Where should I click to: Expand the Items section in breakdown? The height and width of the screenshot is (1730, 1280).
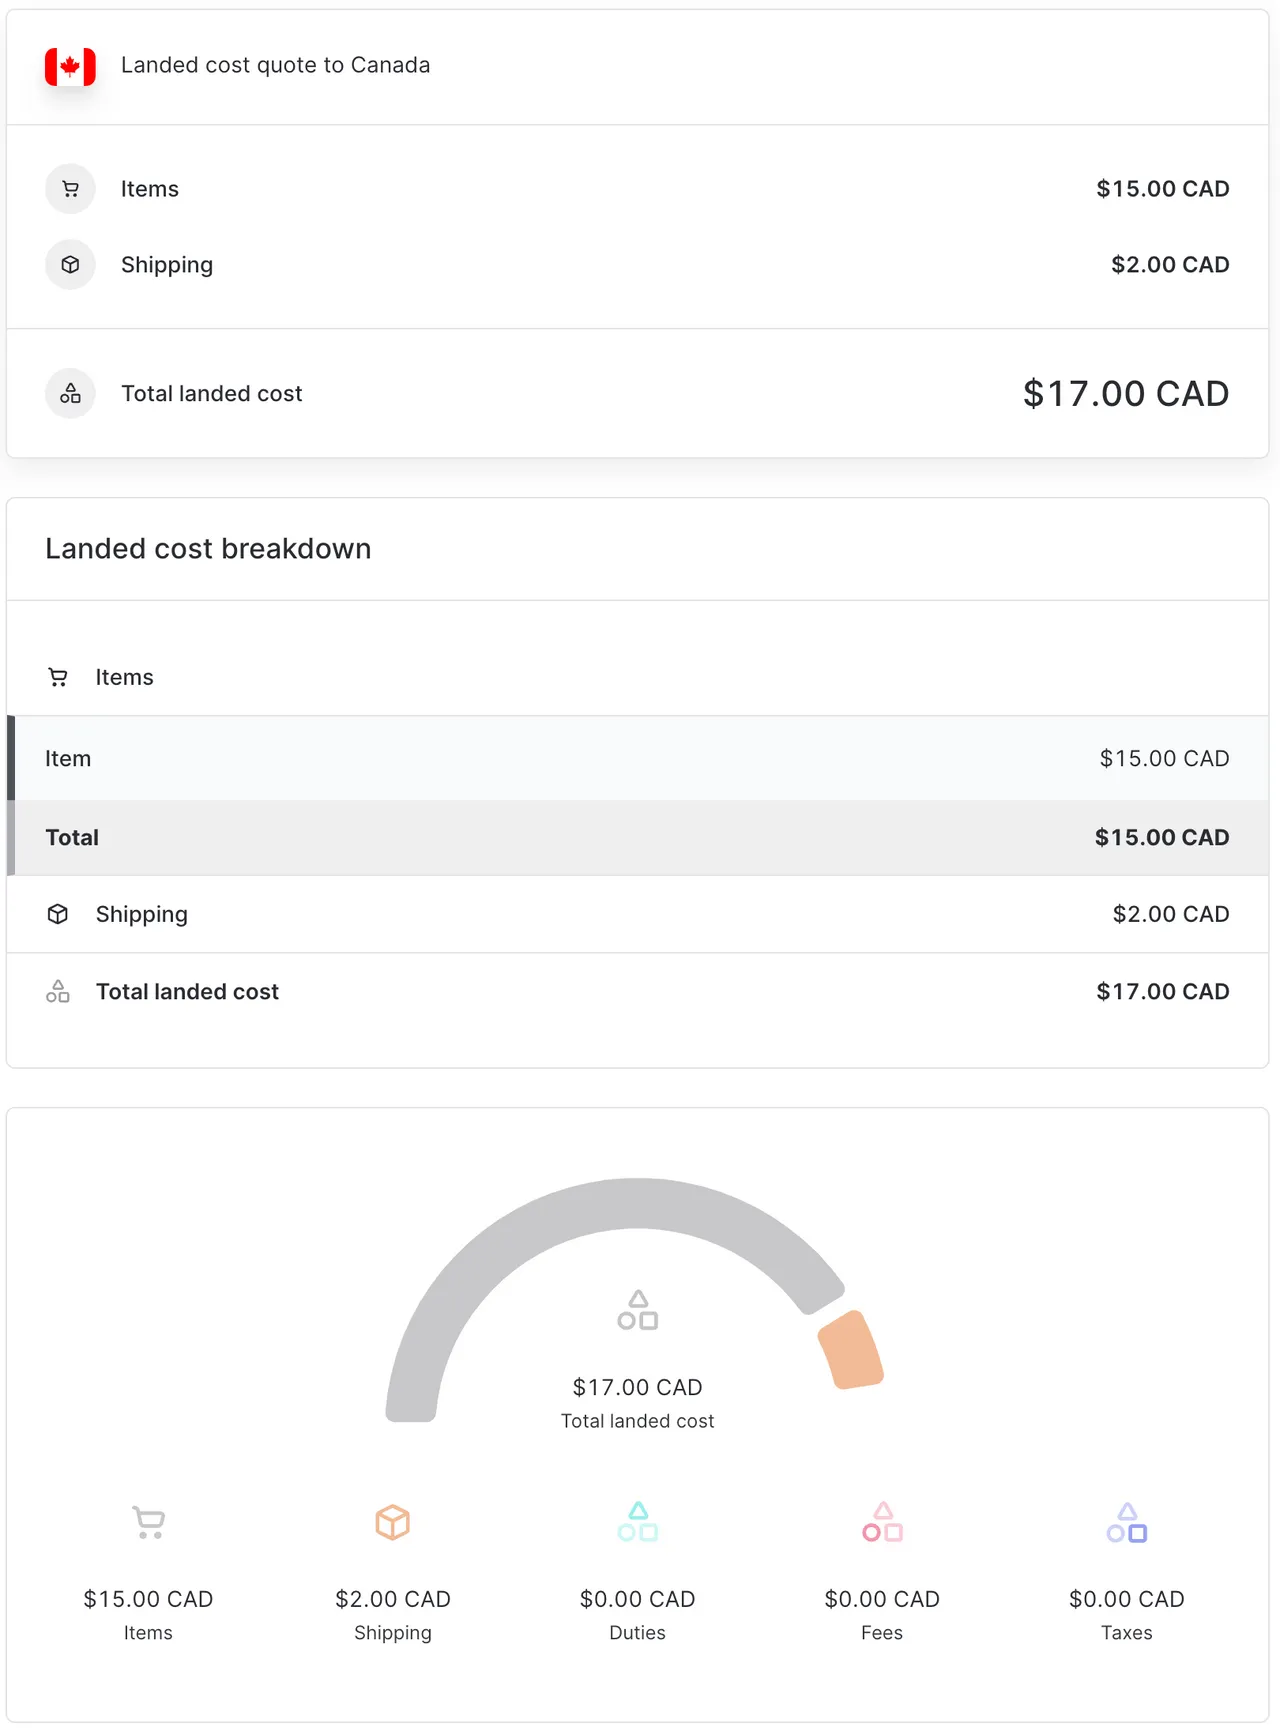coord(124,677)
